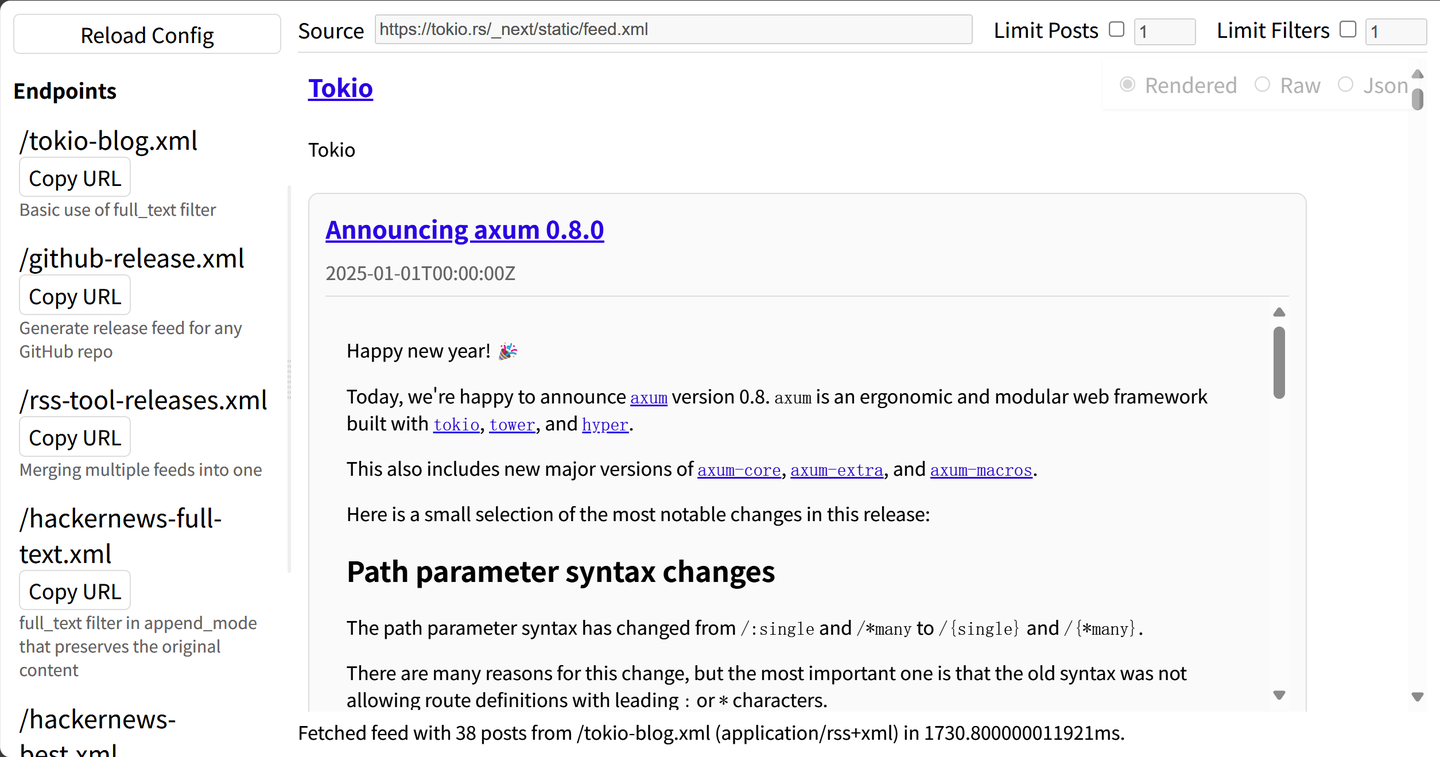Click the article scrollbar up arrow
1440x757 pixels.
point(1279,312)
